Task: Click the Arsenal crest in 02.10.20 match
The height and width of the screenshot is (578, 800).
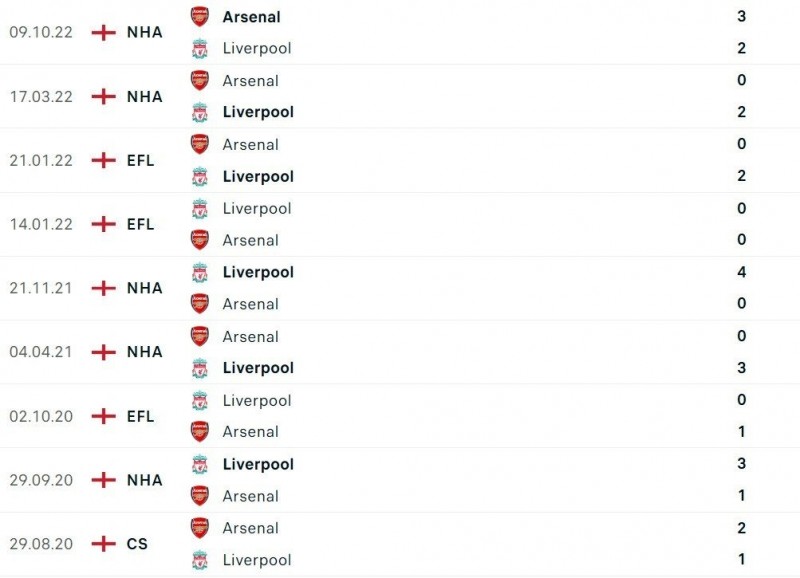Action: tap(200, 432)
